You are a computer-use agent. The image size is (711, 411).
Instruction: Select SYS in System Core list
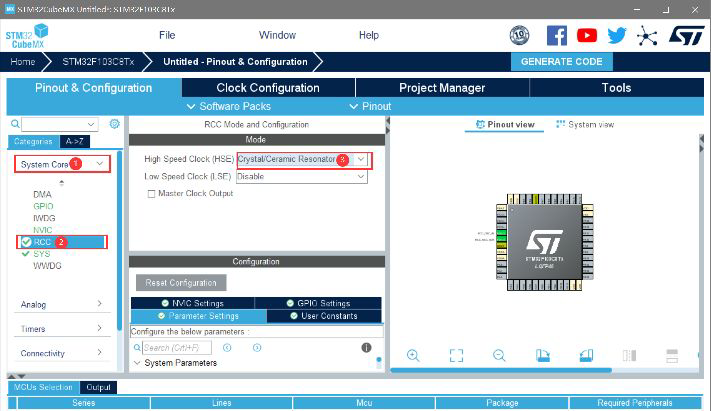(42, 254)
